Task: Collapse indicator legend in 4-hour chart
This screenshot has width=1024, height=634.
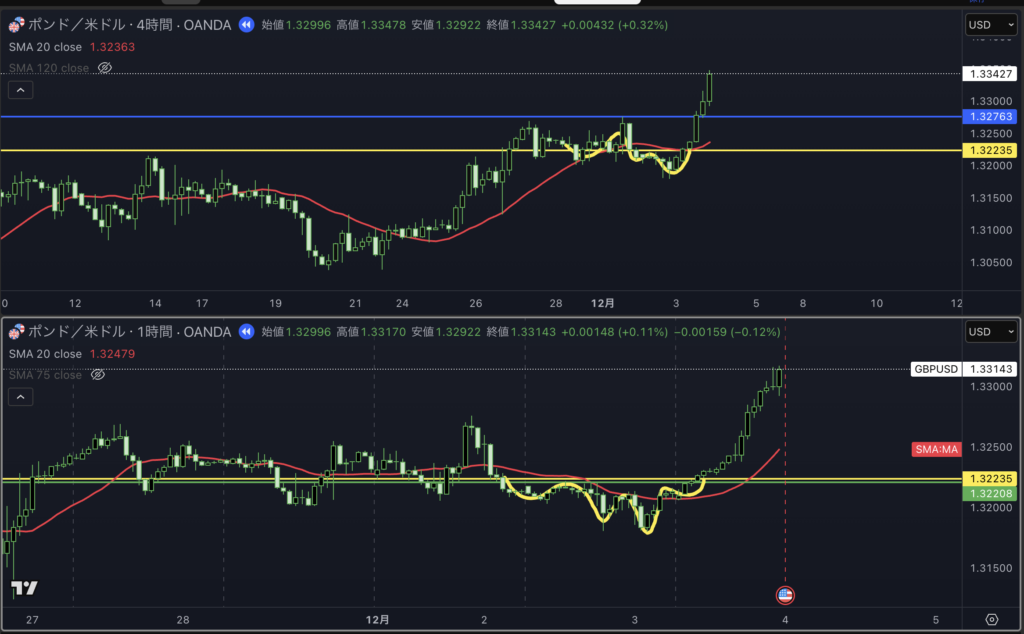Action: pos(20,90)
